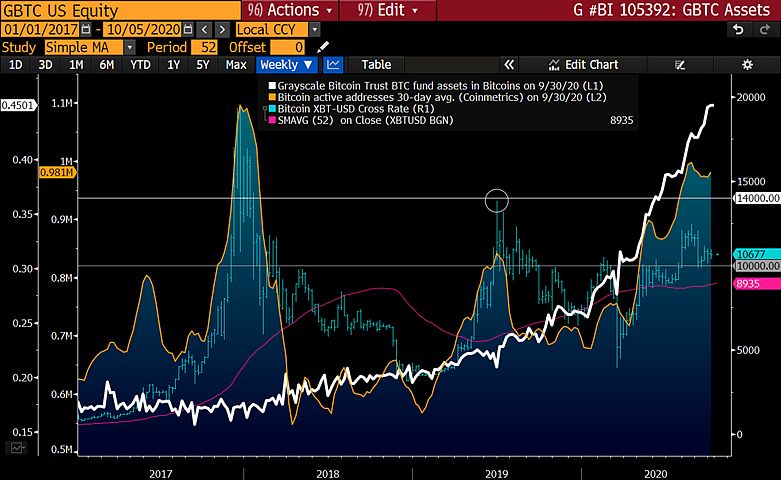781x480 pixels.
Task: Select the line chart type icon
Action: (x=333, y=65)
